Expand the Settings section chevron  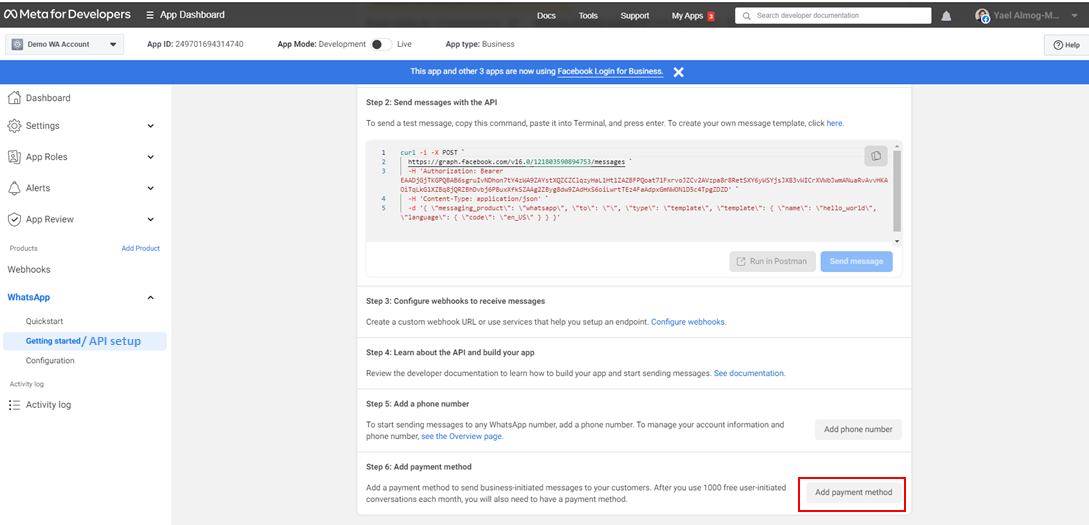151,126
